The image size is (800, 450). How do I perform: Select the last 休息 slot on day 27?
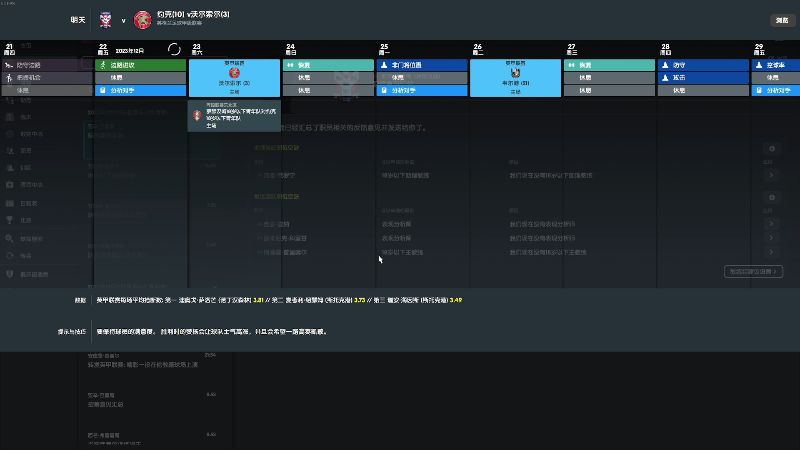click(609, 90)
